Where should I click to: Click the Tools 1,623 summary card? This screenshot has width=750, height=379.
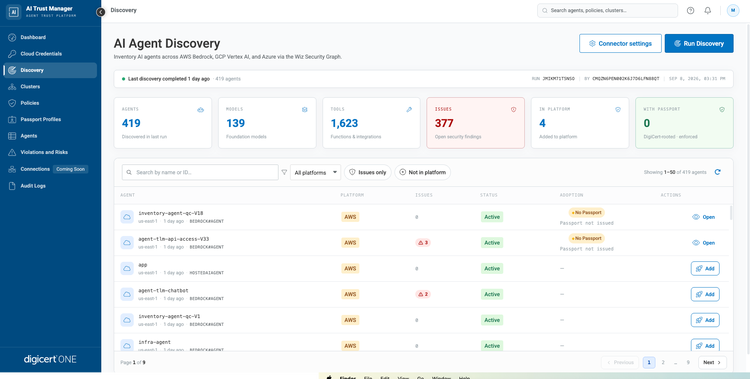371,123
